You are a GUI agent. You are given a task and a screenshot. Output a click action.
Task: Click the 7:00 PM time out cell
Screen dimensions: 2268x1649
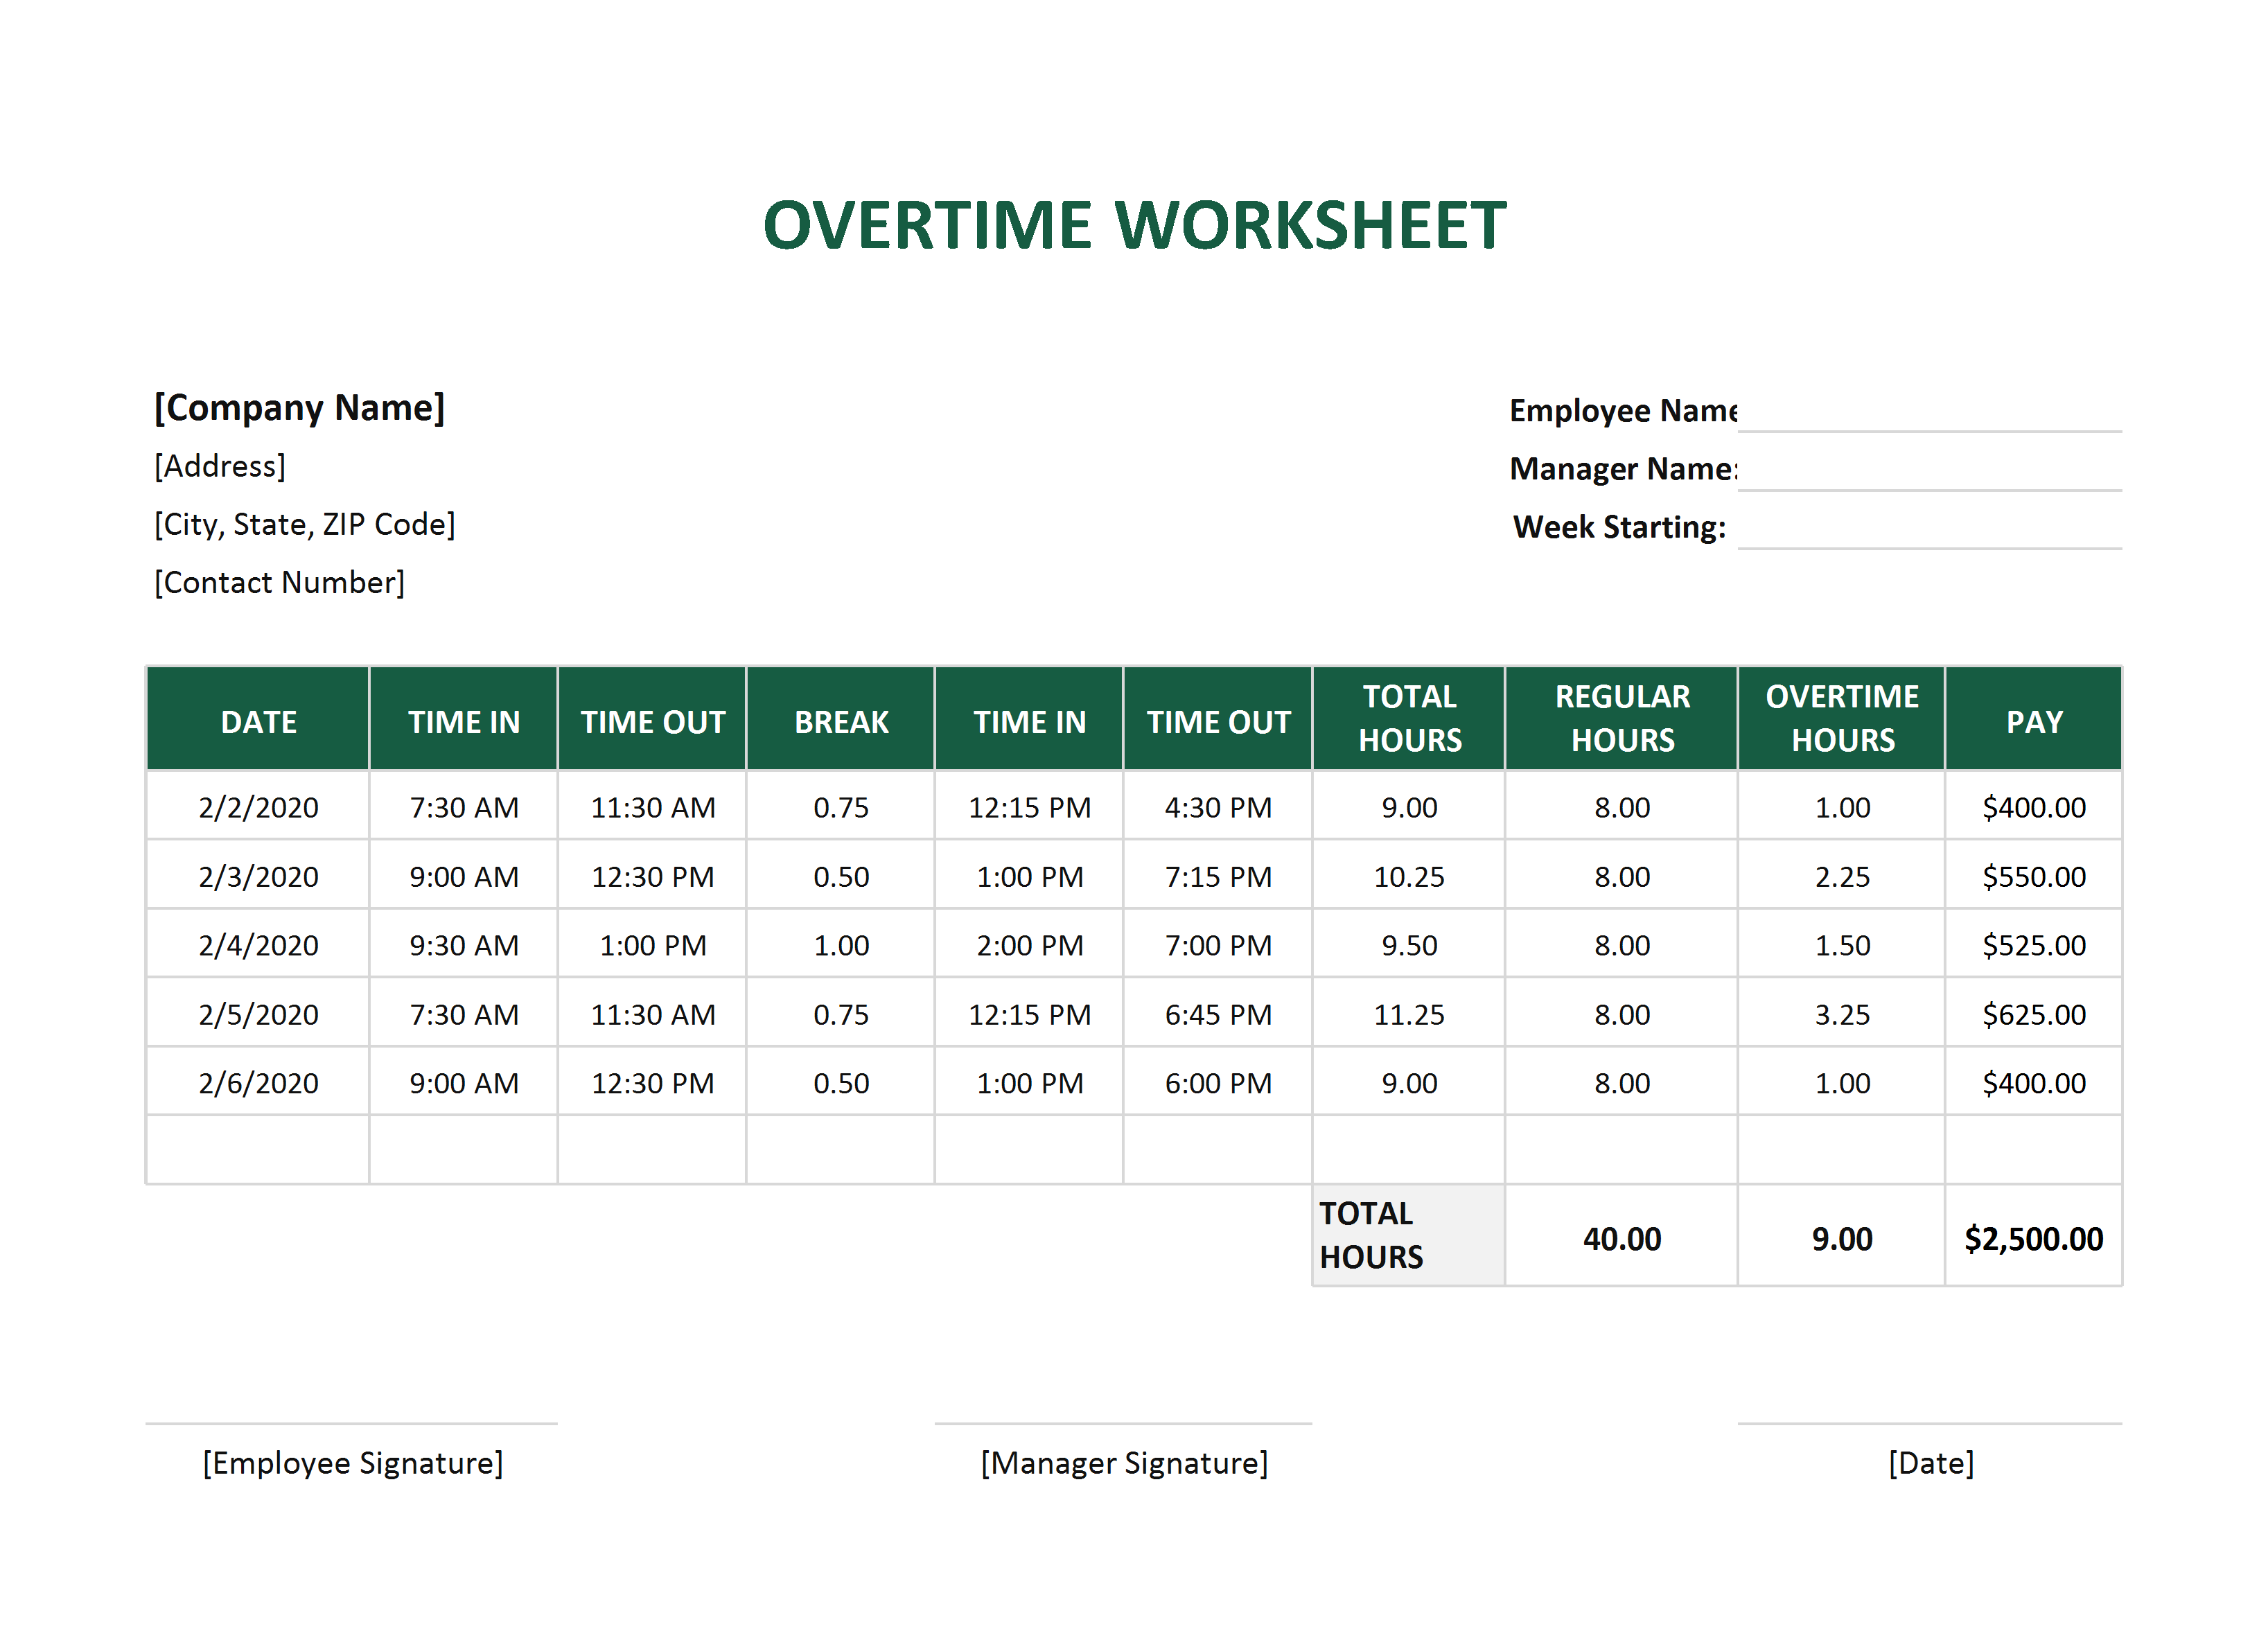(1218, 945)
